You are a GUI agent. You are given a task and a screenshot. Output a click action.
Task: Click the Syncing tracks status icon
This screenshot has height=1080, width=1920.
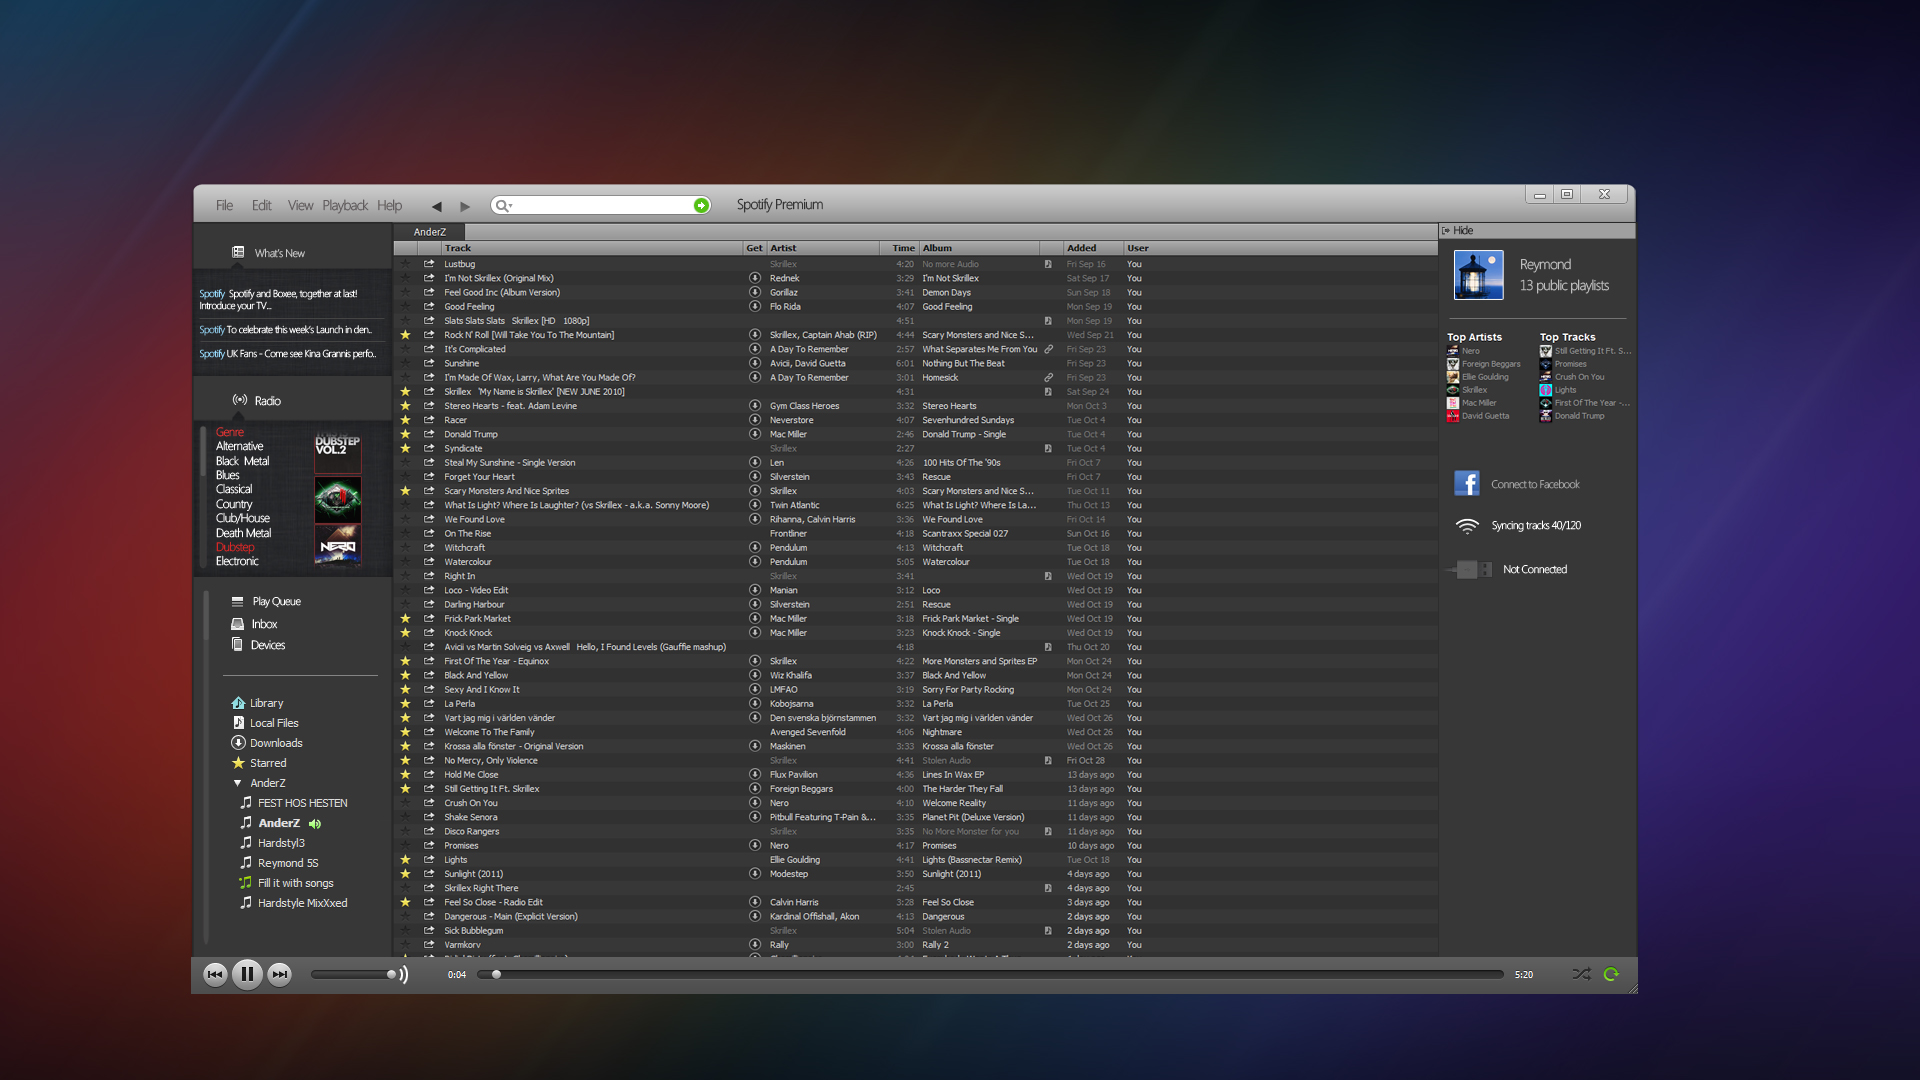(1466, 525)
